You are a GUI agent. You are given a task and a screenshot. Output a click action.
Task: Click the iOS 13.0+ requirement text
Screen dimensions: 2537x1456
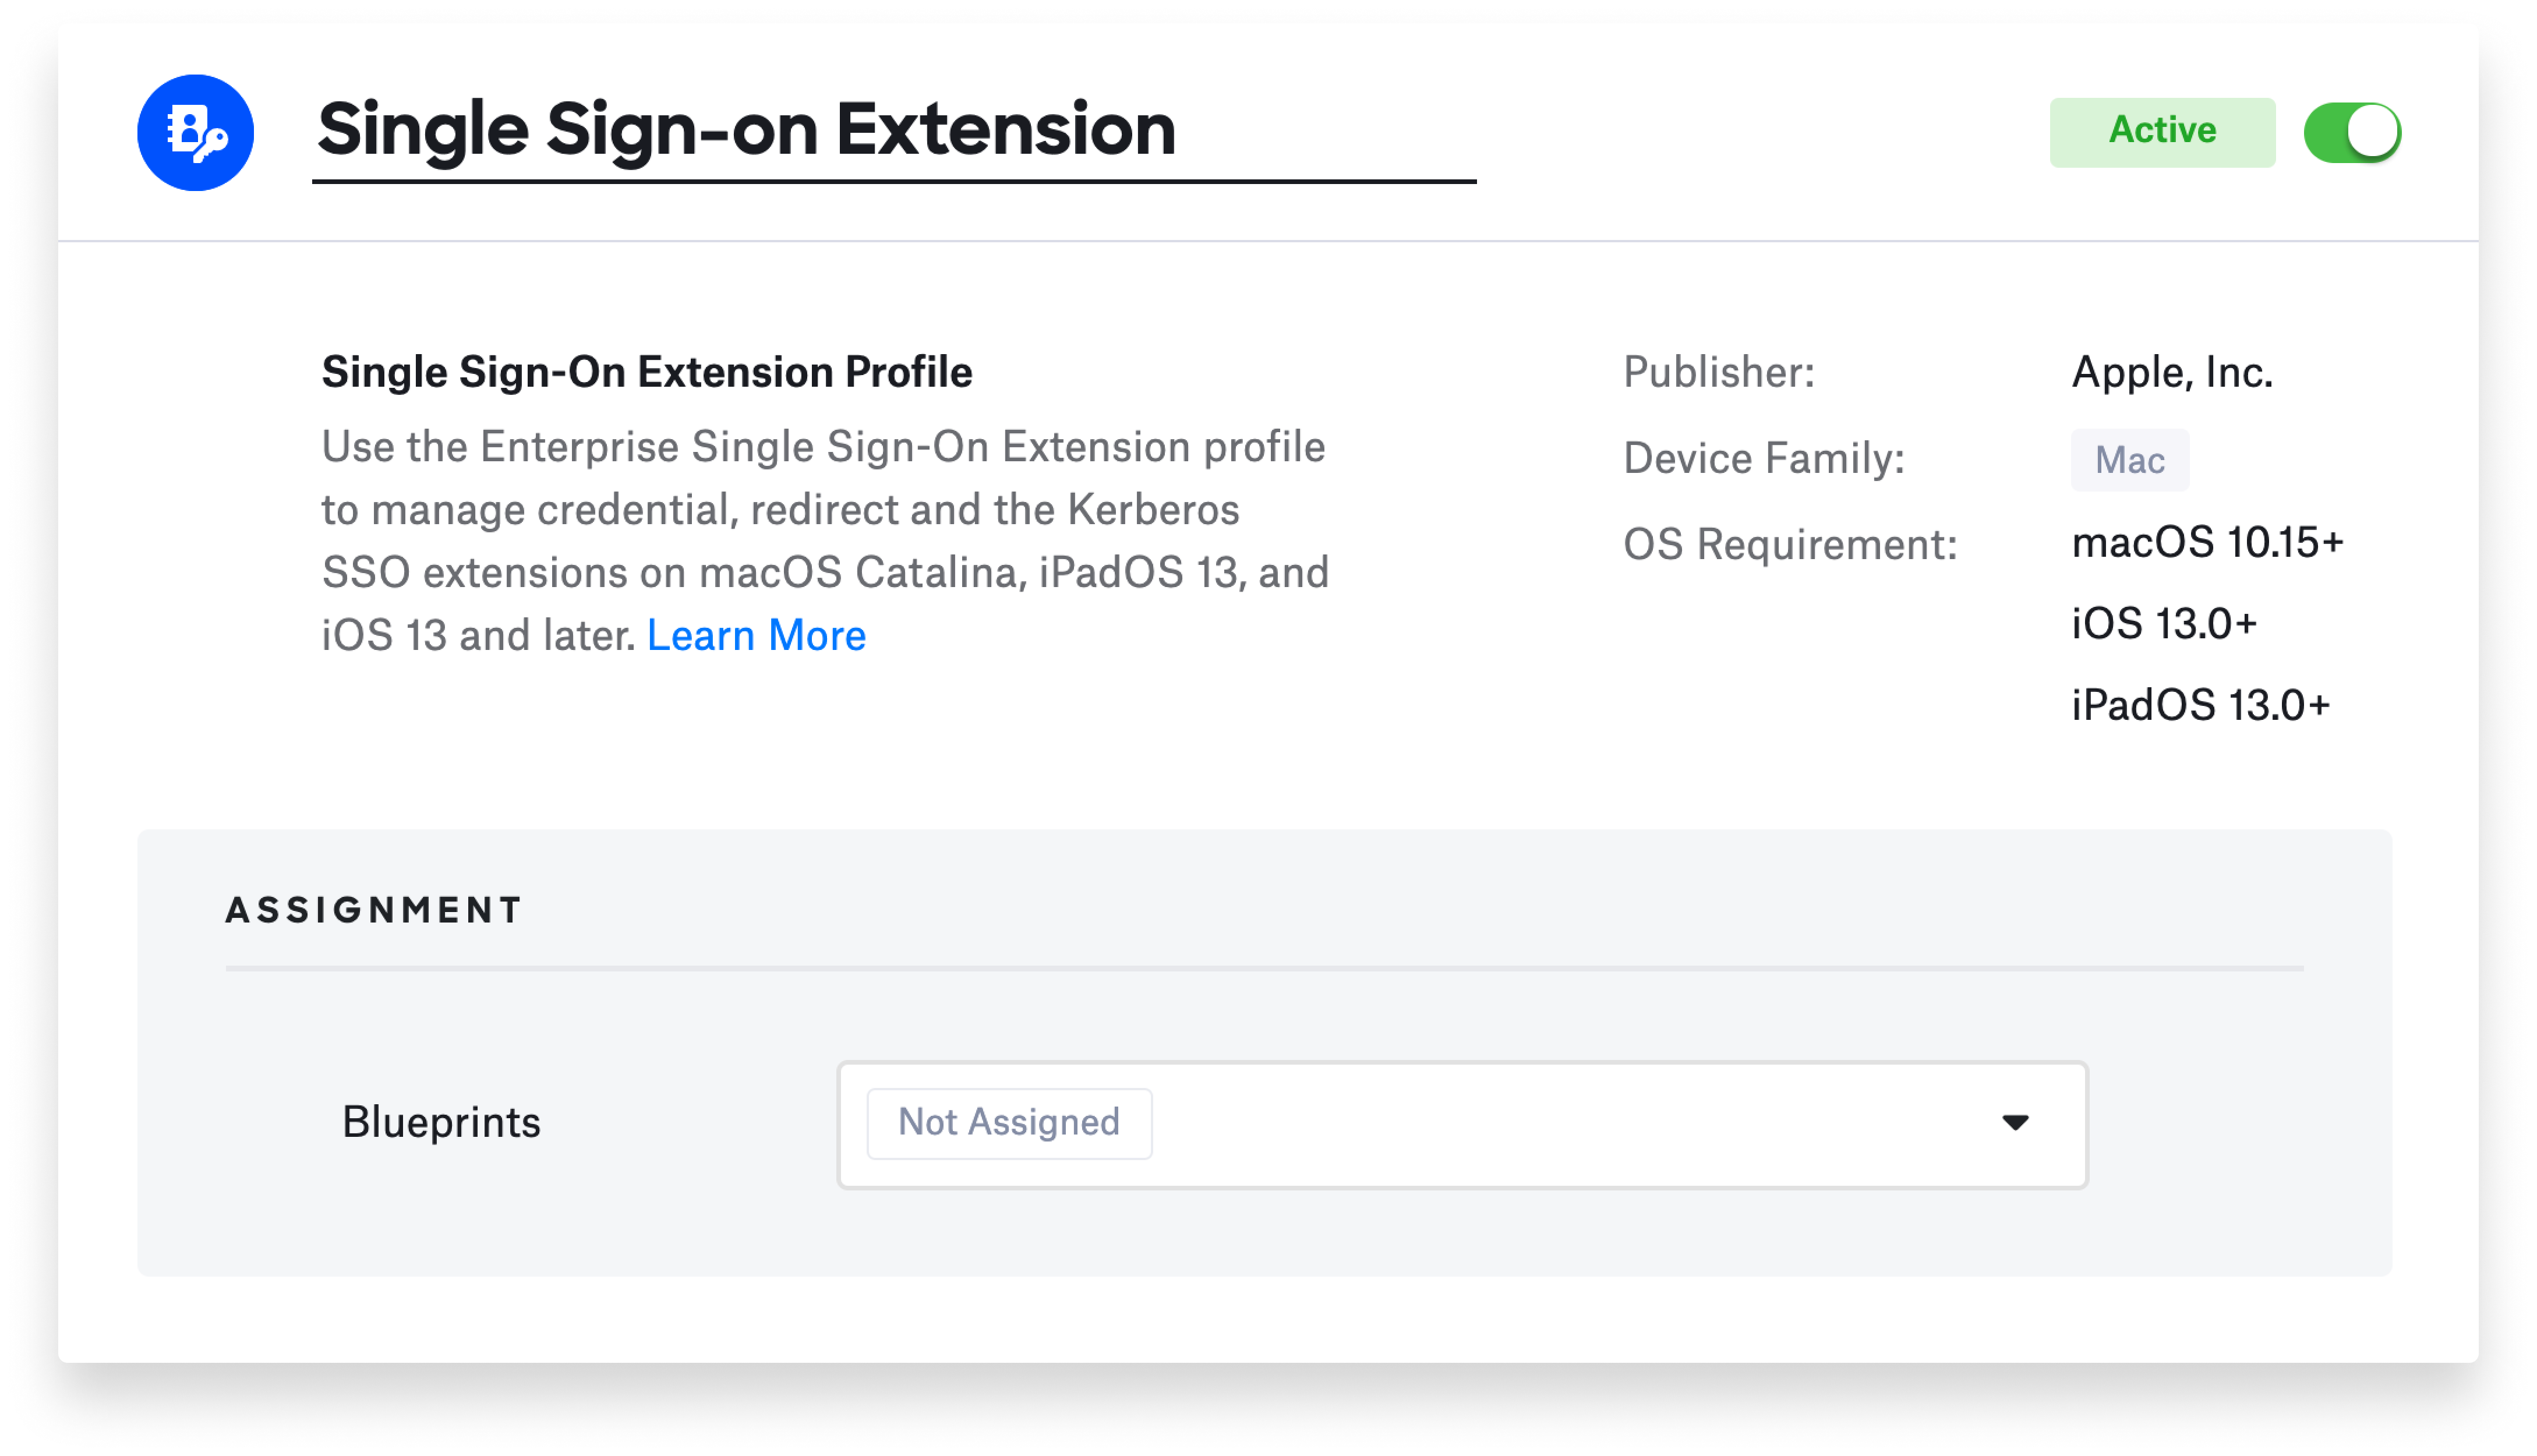(x=2163, y=624)
